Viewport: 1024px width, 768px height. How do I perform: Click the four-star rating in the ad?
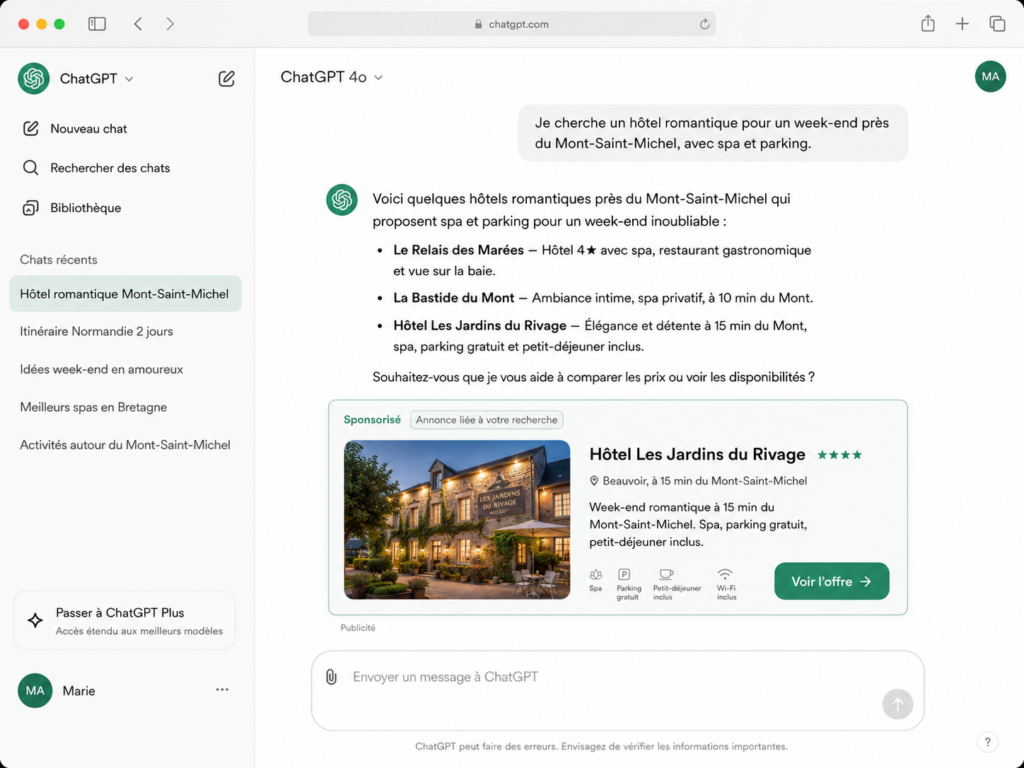pos(840,455)
